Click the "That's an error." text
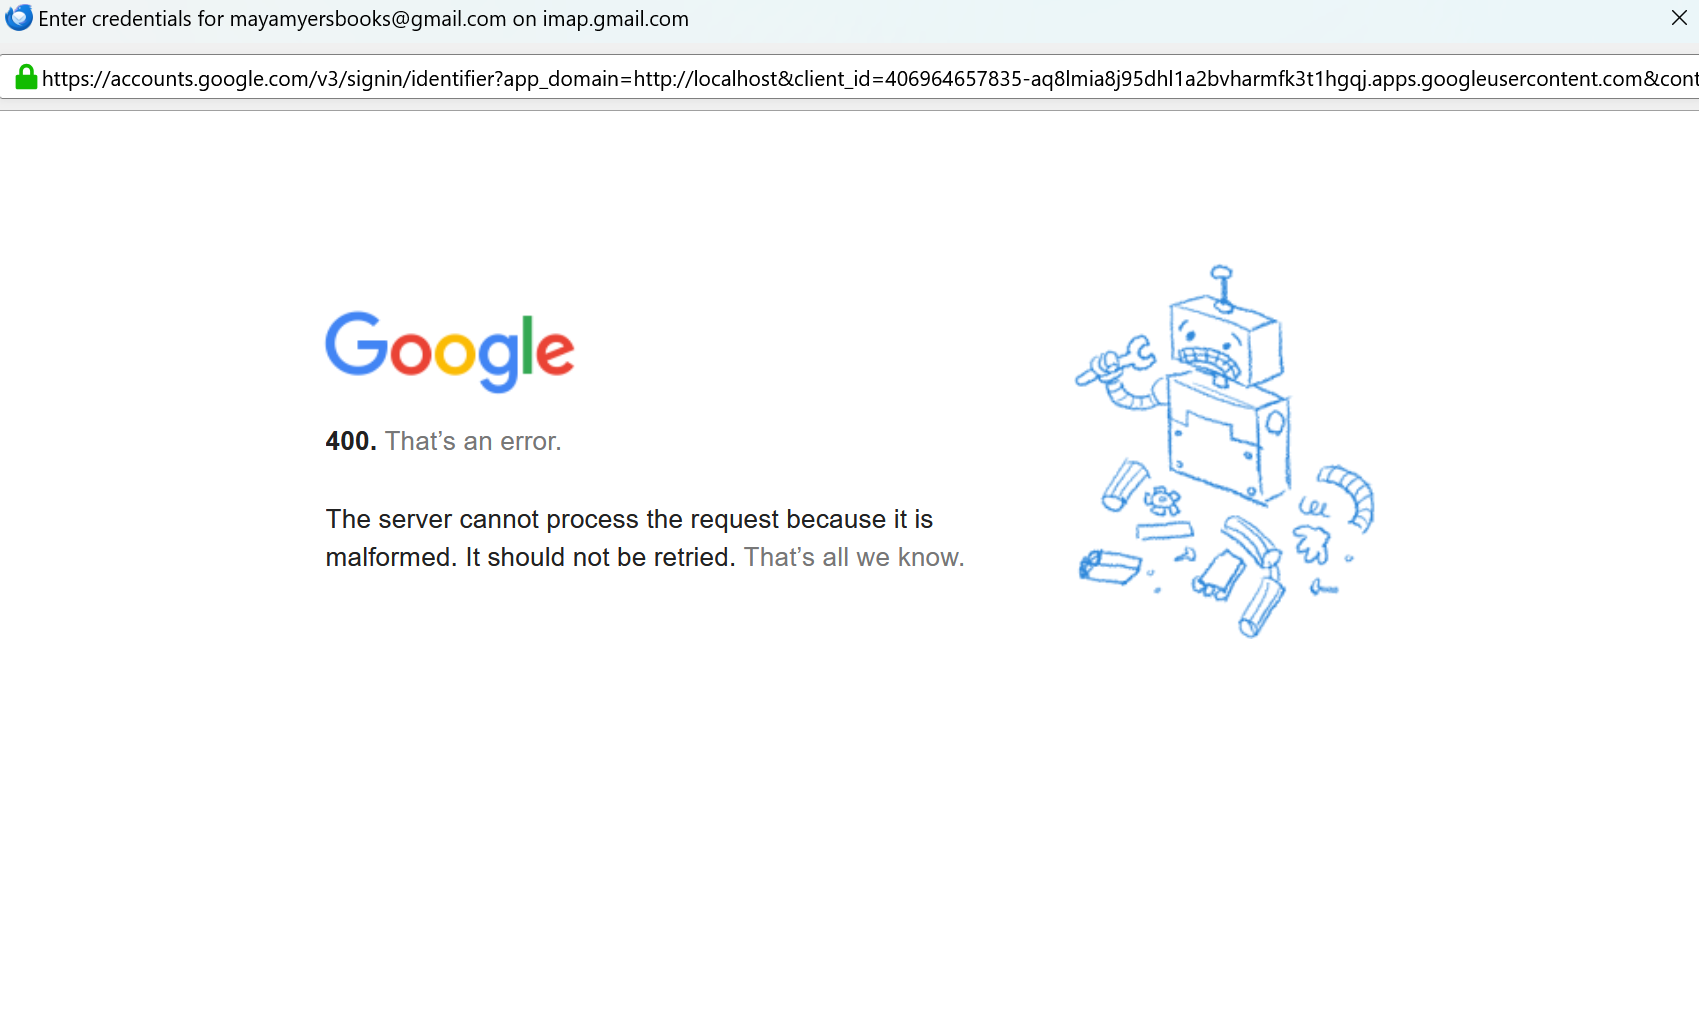Image resolution: width=1699 pixels, height=1026 pixels. tap(473, 441)
